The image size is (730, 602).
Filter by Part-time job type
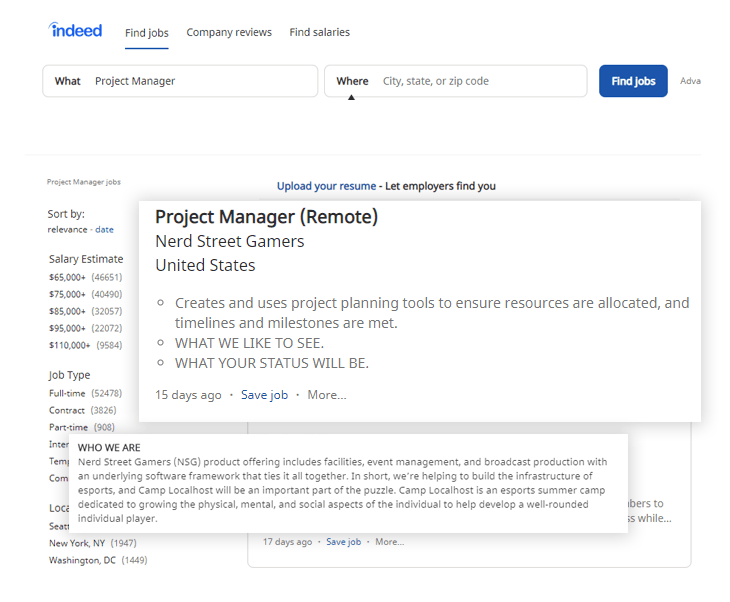[81, 427]
